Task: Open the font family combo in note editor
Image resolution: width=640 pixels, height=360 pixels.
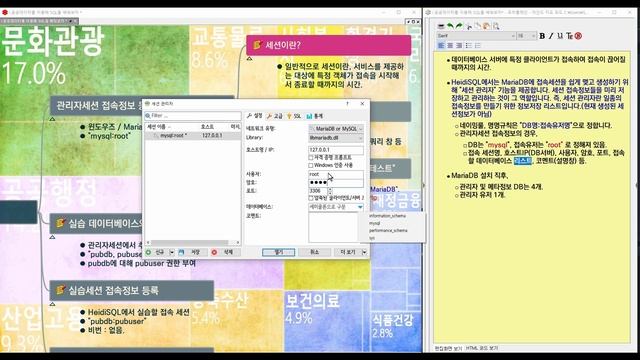Action: point(476,36)
